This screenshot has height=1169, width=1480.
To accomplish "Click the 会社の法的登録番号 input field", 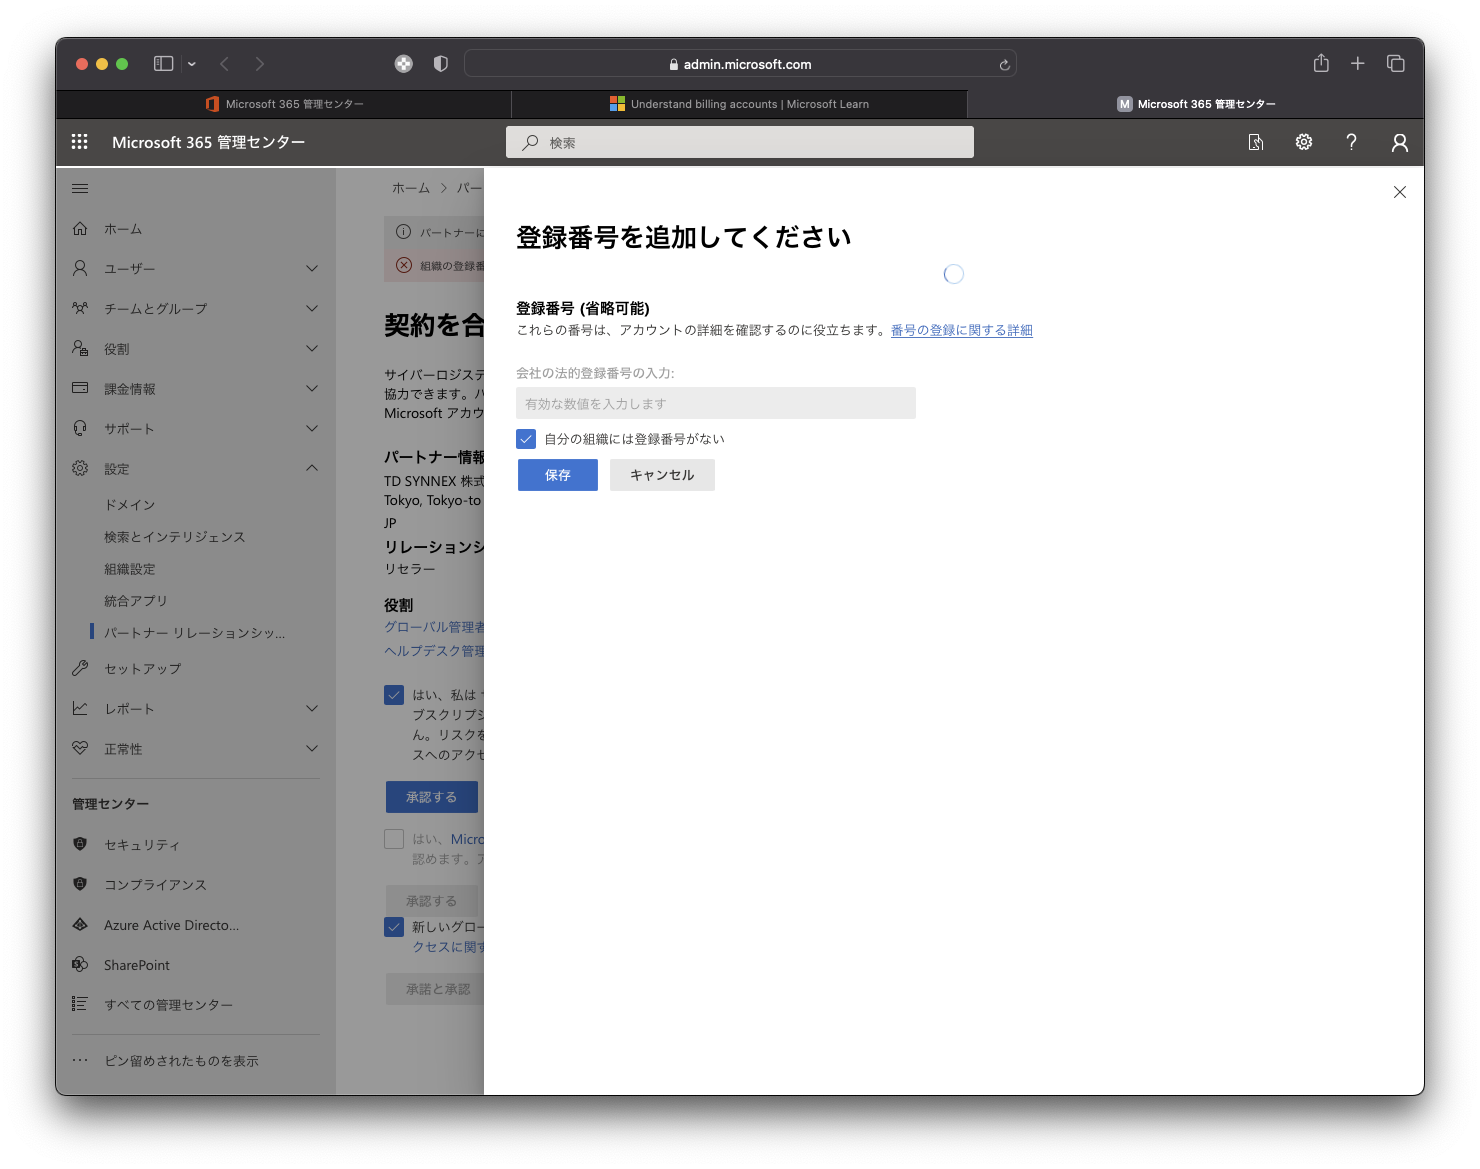I will [x=716, y=403].
